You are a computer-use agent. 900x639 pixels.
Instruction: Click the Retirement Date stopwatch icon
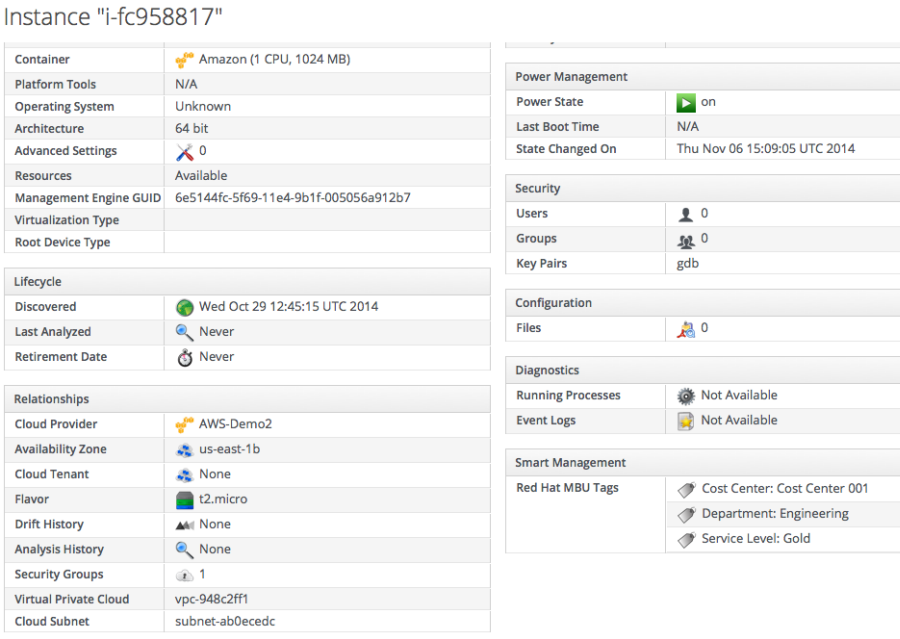(x=184, y=357)
